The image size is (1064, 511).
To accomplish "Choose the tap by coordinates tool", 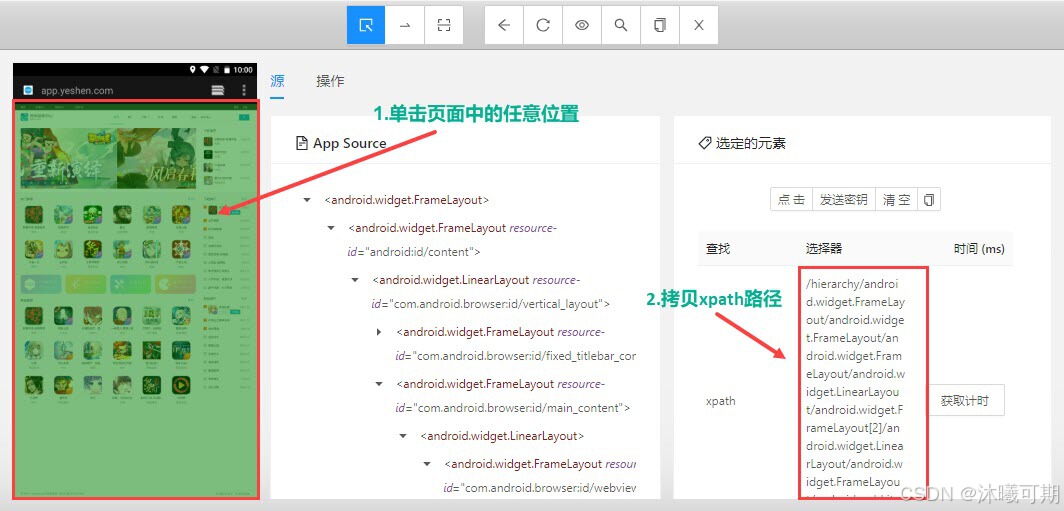I will 444,25.
